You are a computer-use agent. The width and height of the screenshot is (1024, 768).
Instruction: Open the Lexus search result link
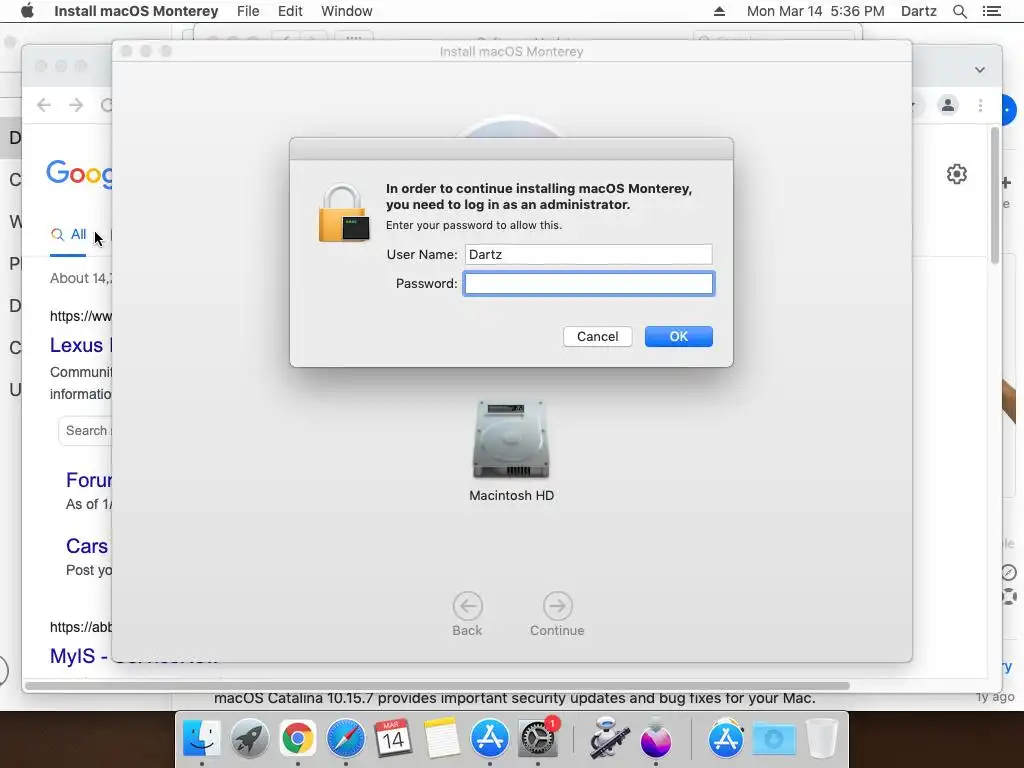click(x=80, y=345)
